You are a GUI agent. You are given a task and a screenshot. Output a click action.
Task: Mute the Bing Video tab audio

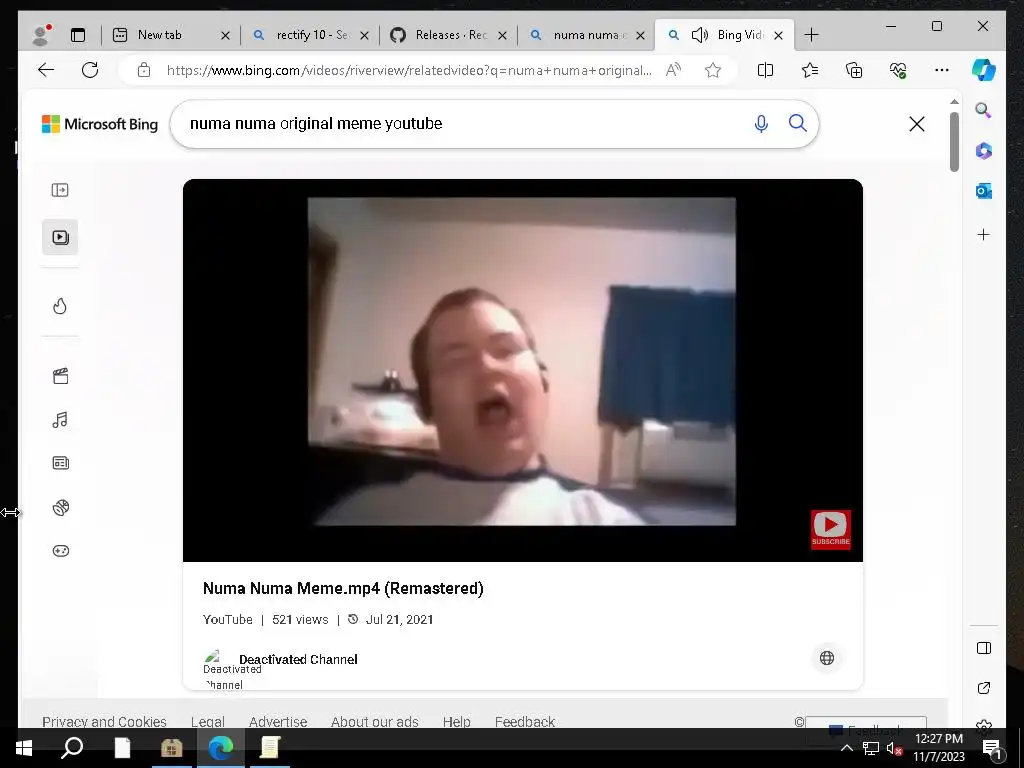pyautogui.click(x=699, y=35)
